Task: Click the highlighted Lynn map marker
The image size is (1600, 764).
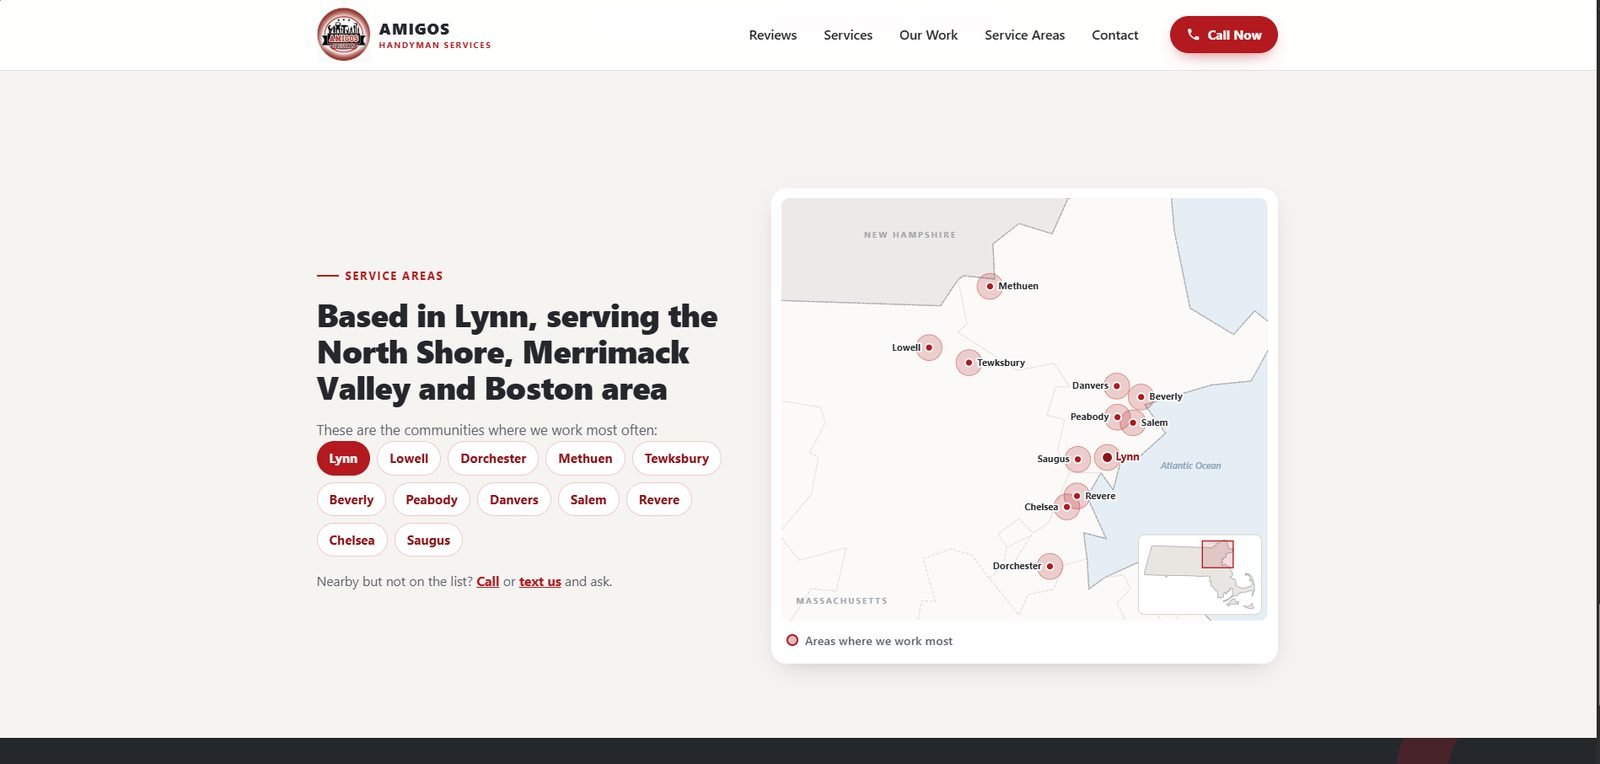Action: tap(1107, 457)
